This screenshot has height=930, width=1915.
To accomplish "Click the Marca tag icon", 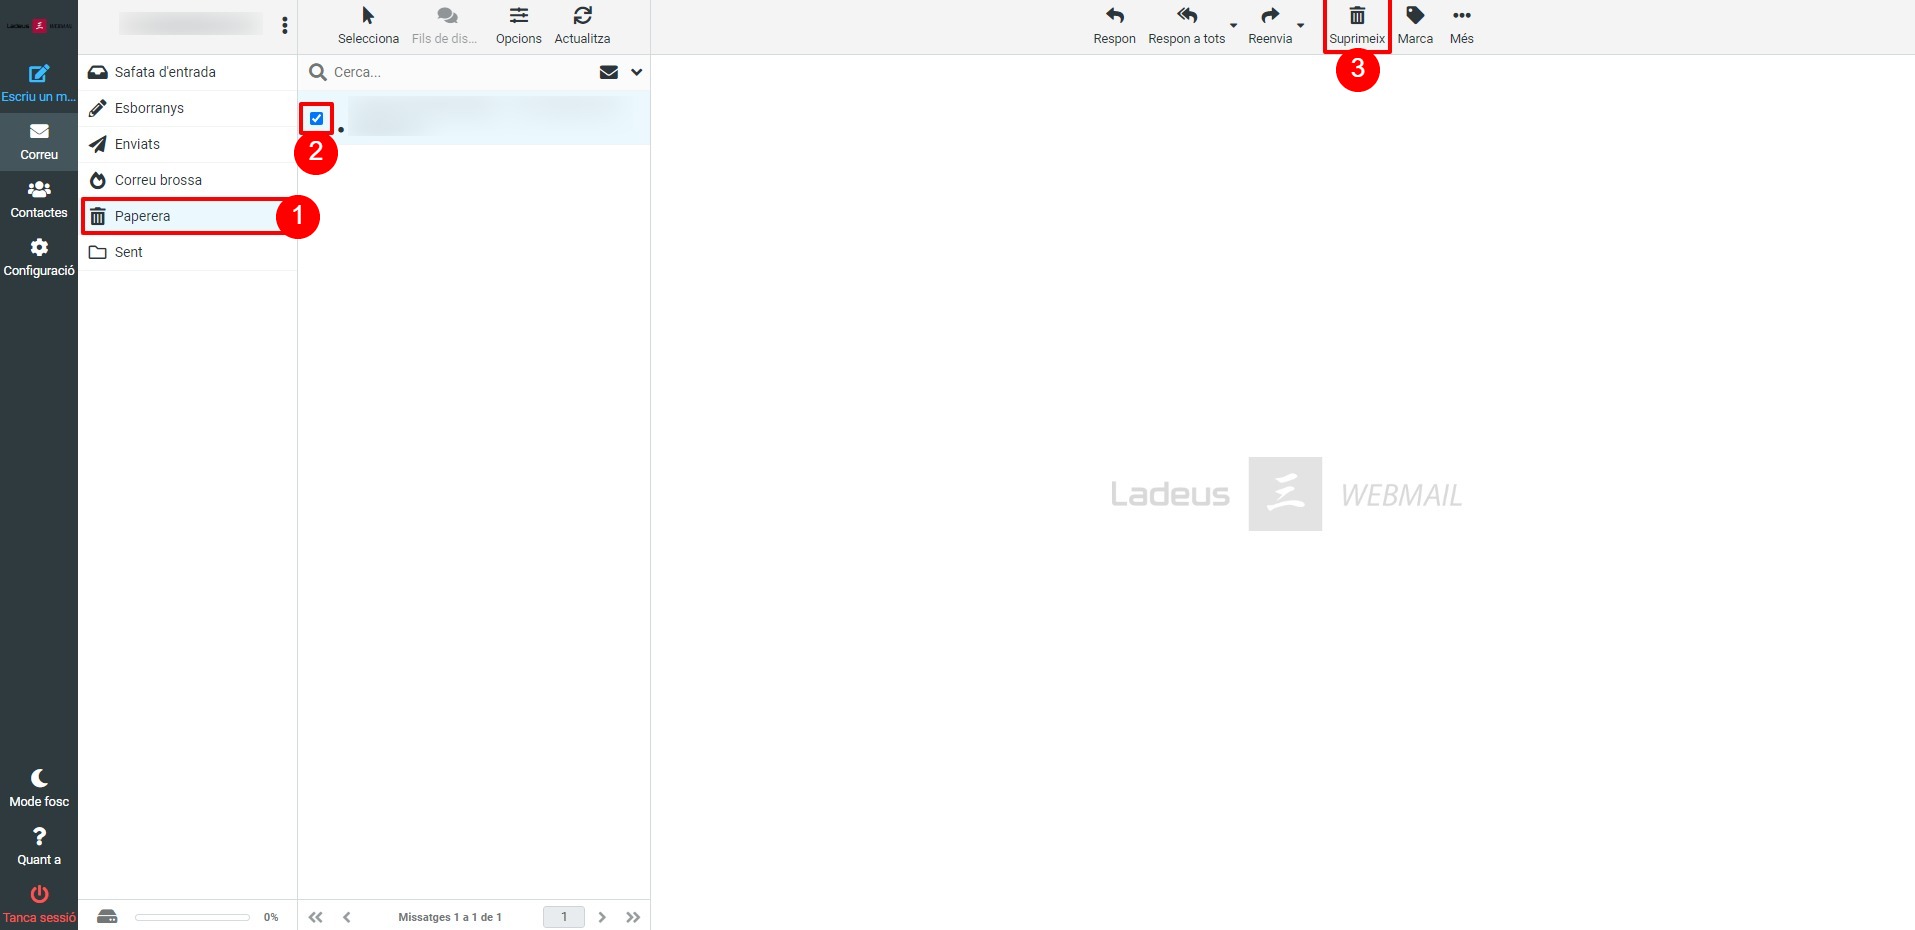I will (x=1414, y=17).
